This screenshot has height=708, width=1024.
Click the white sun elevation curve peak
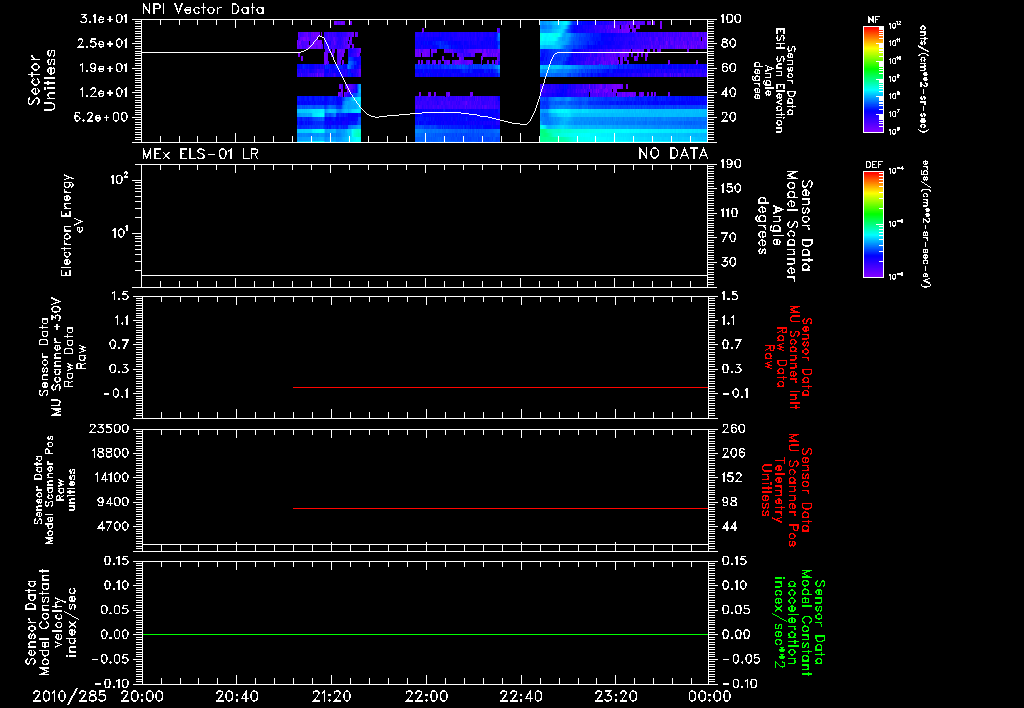click(319, 36)
